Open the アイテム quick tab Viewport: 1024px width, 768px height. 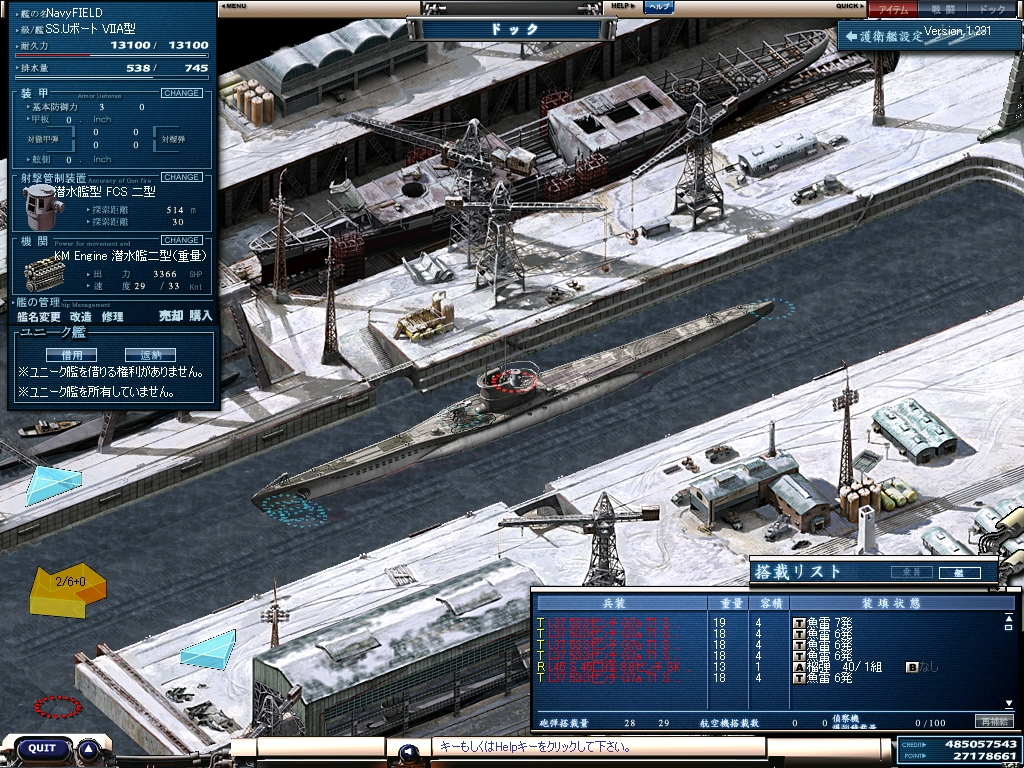point(892,9)
